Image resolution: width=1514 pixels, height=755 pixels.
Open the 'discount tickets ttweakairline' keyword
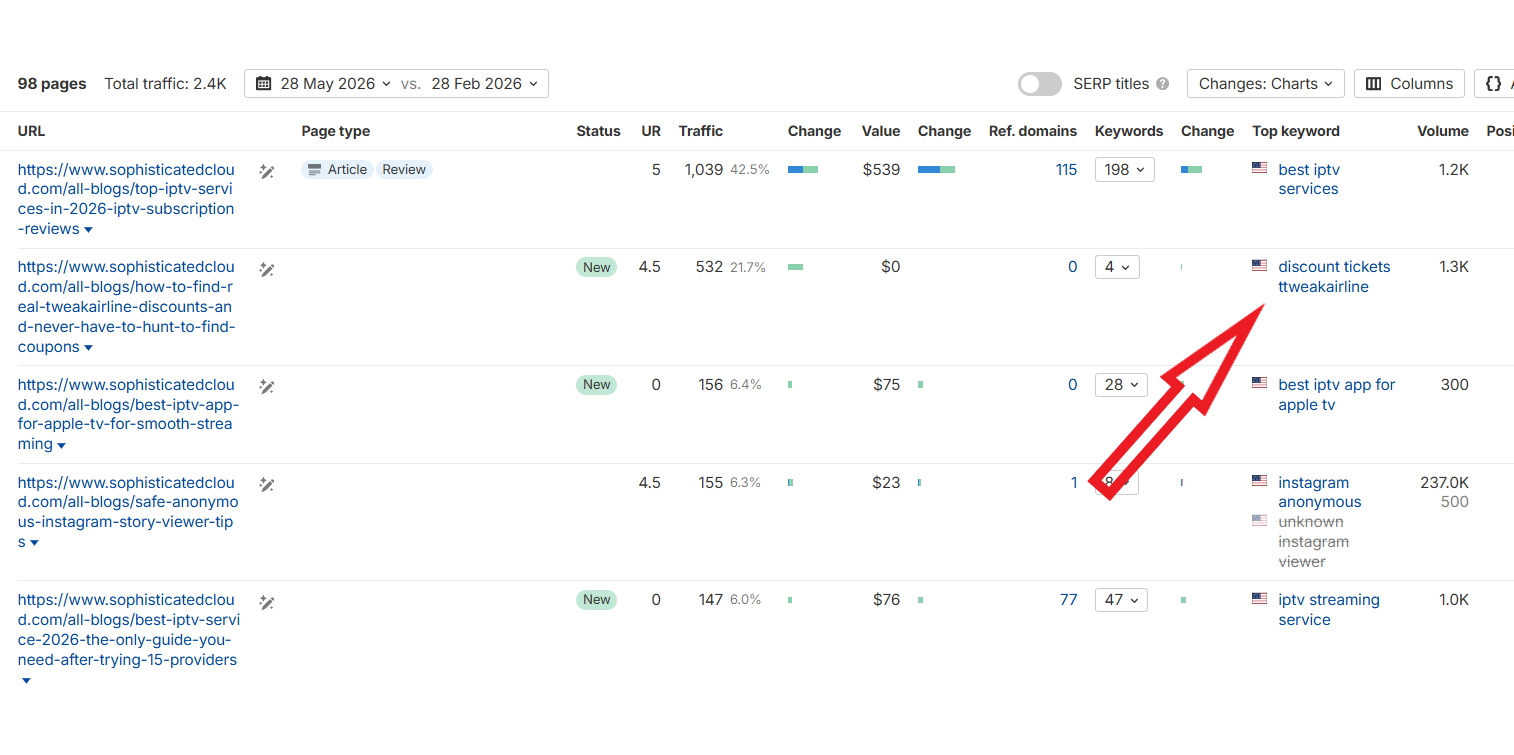1334,277
